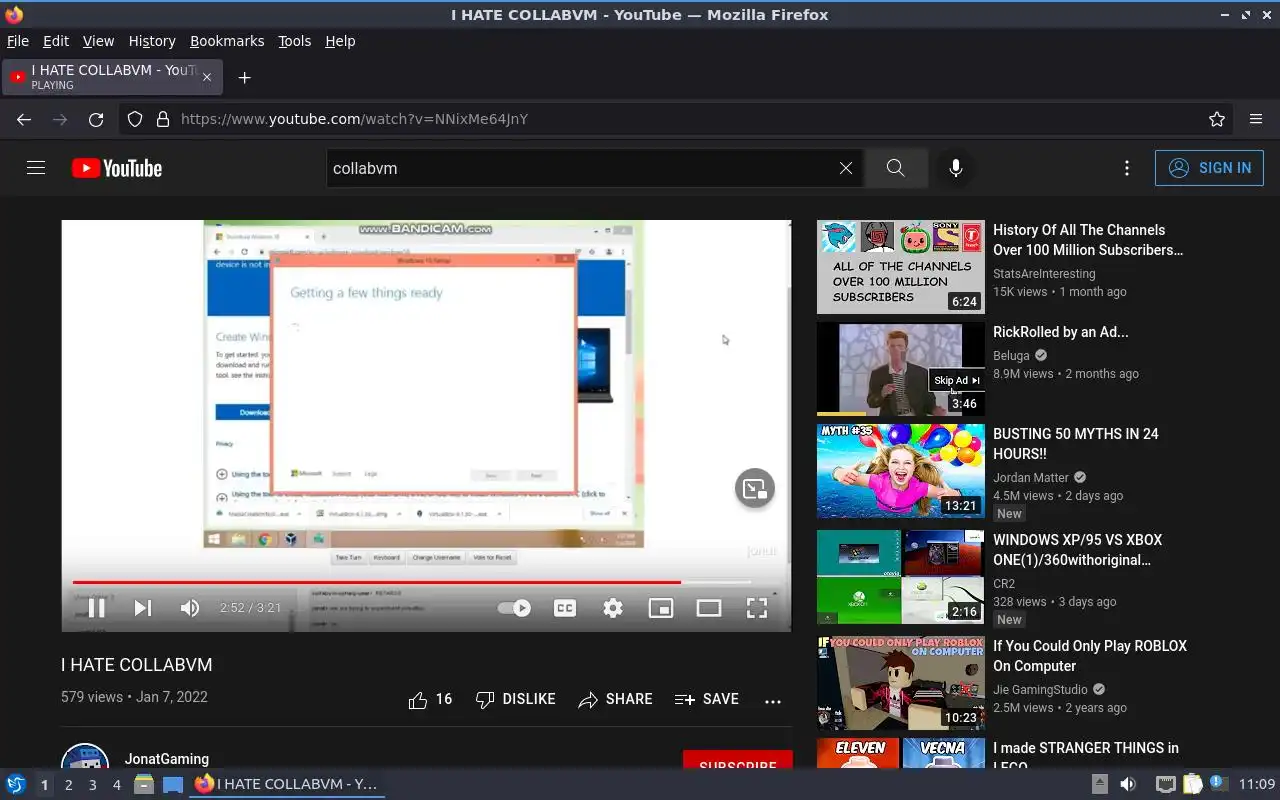
Task: Switch to workspace 2 in the taskbar
Action: pyautogui.click(x=68, y=785)
